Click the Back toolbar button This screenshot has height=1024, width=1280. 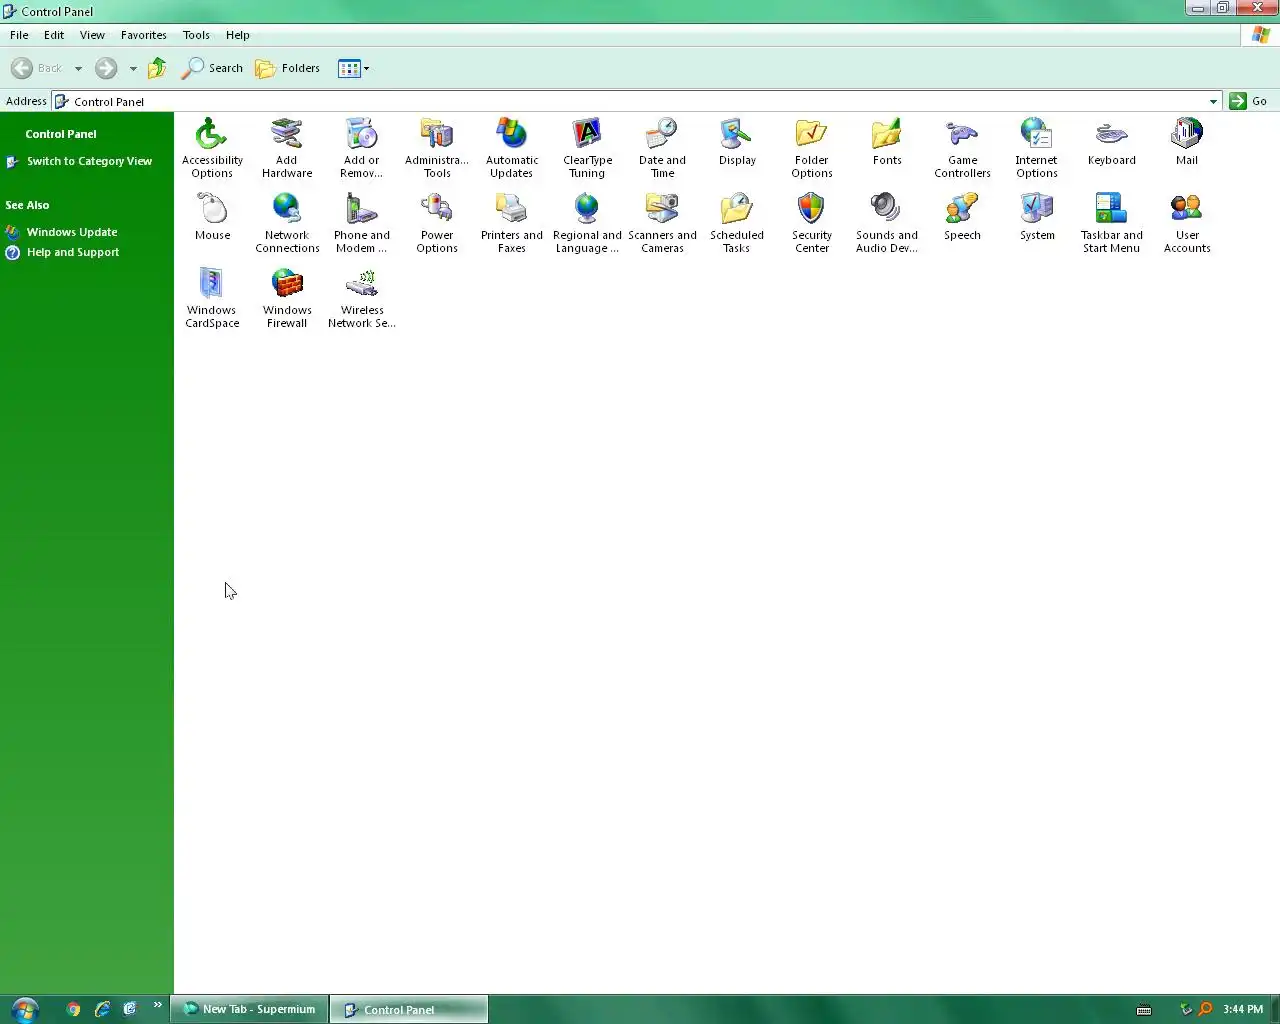coord(37,68)
